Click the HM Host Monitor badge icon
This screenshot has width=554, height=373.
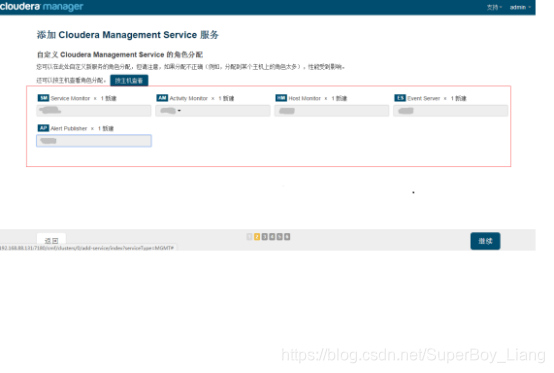tap(281, 98)
